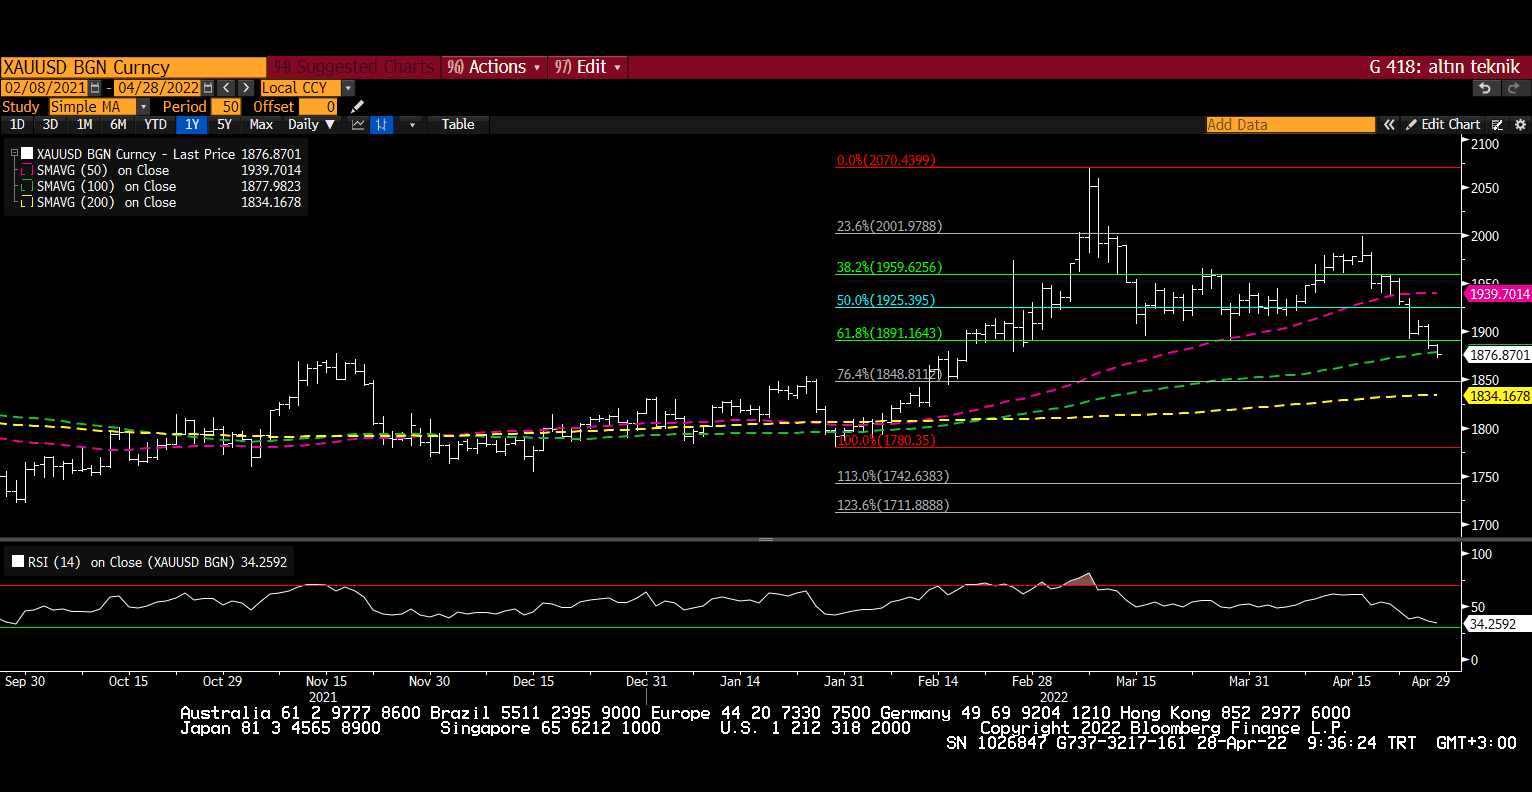Click the 1939.7014 pink price tag

1499,294
